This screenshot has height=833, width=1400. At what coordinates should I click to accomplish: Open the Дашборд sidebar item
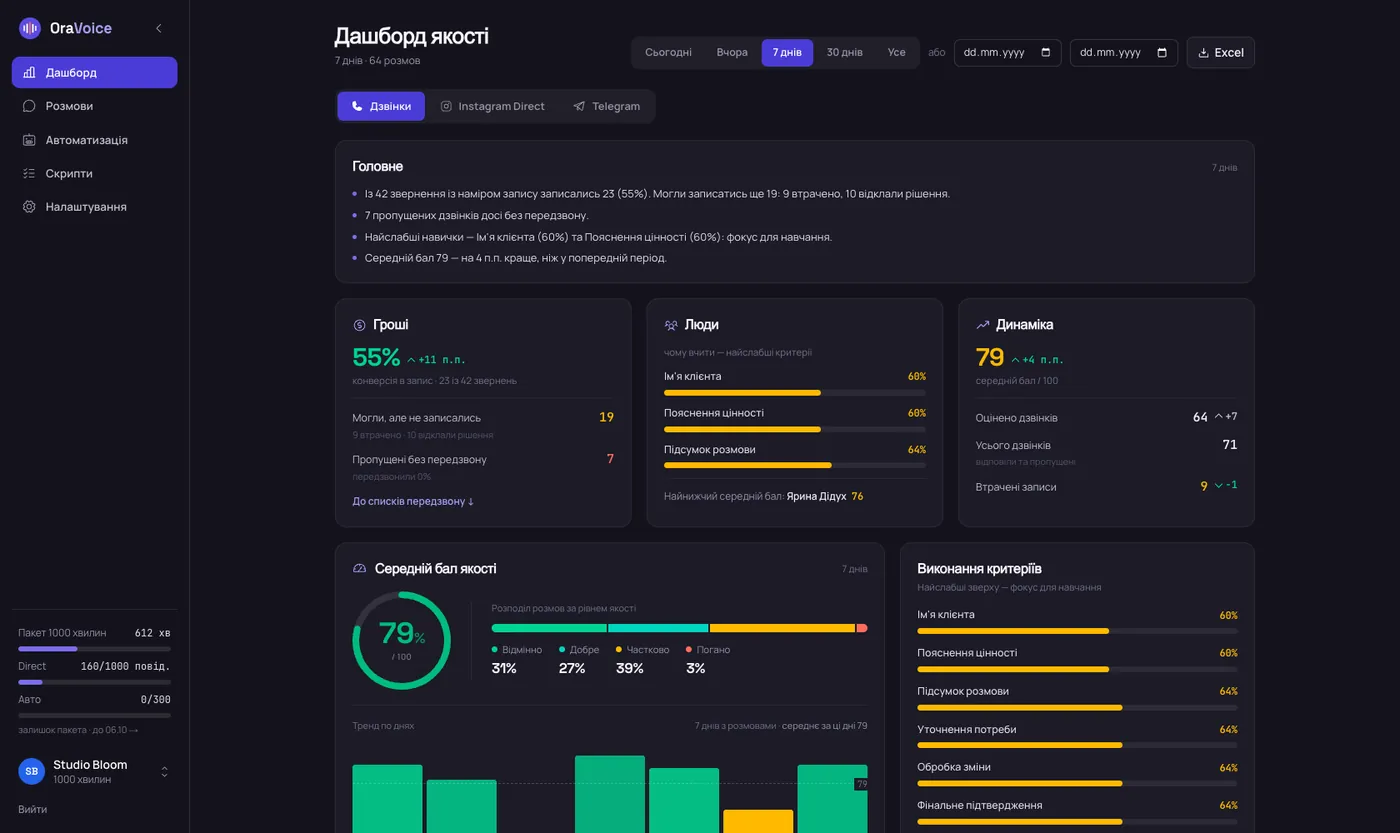[x=95, y=72]
